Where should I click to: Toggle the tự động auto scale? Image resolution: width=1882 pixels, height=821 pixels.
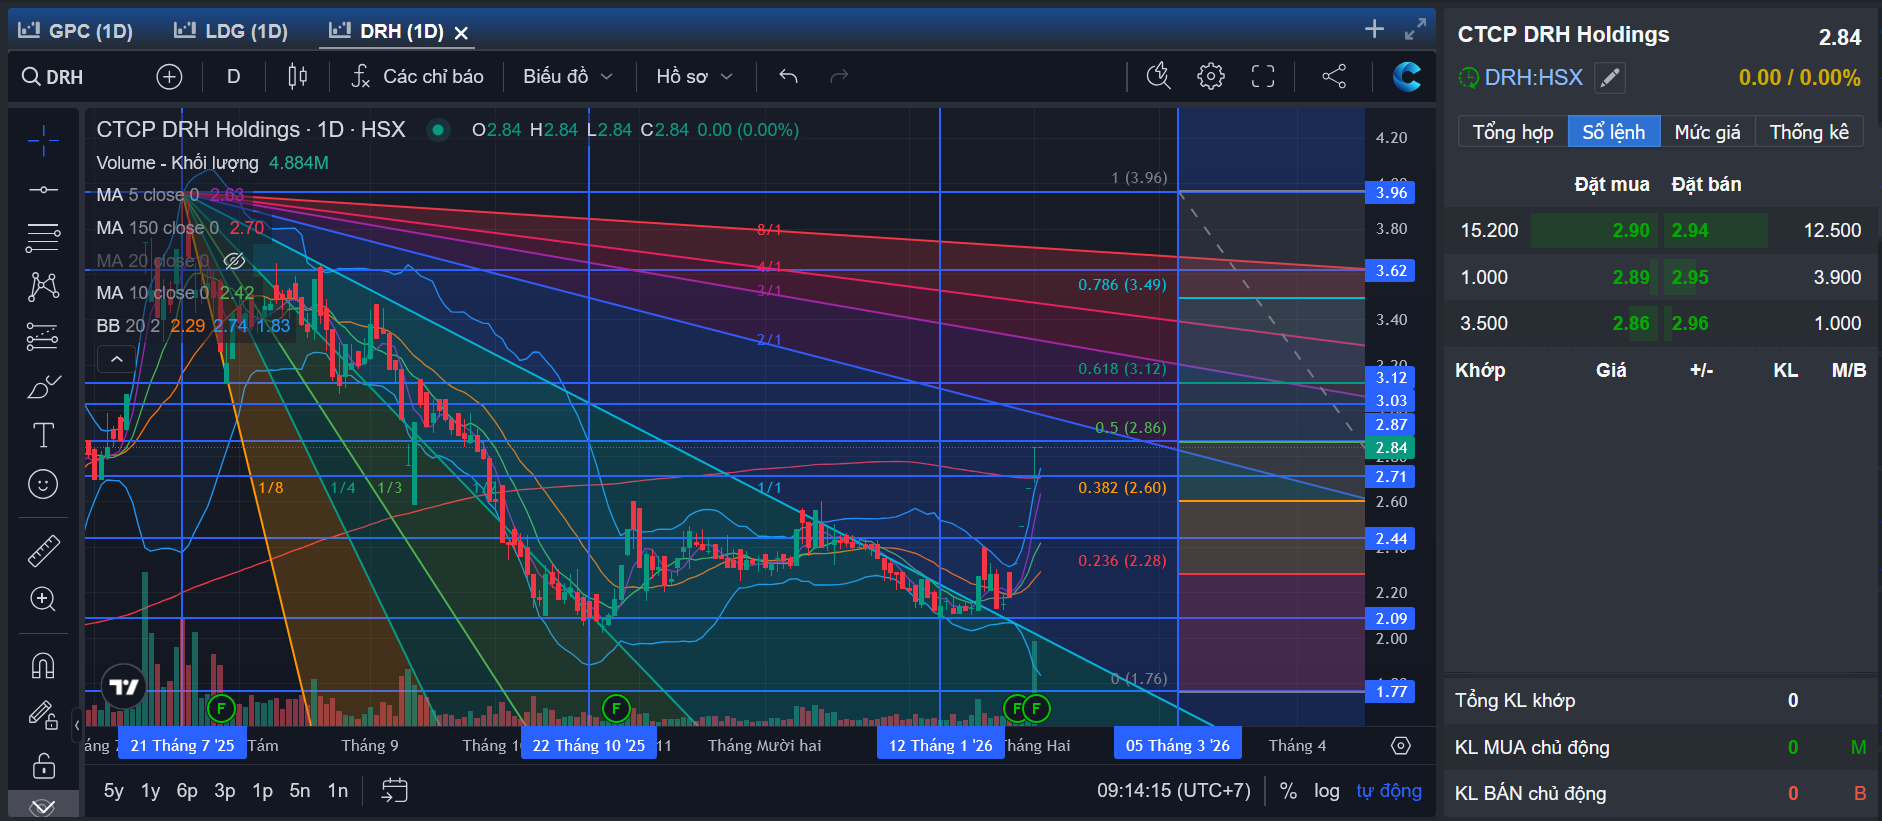click(x=1389, y=791)
